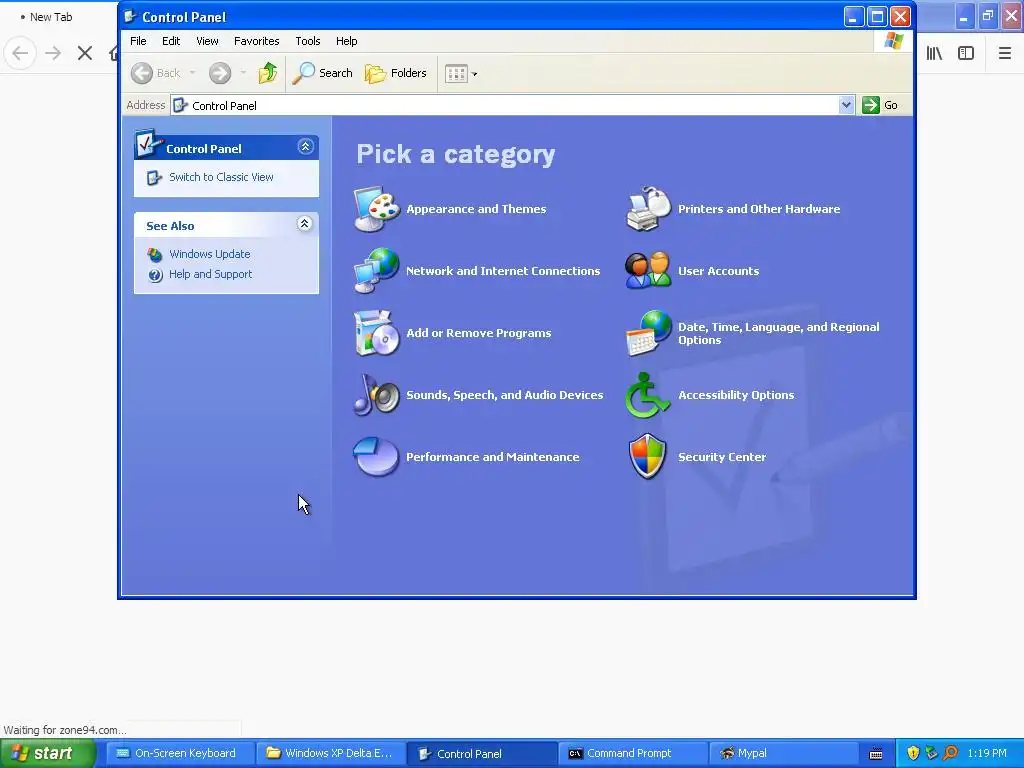Click Network and Internet Connections link

503,271
